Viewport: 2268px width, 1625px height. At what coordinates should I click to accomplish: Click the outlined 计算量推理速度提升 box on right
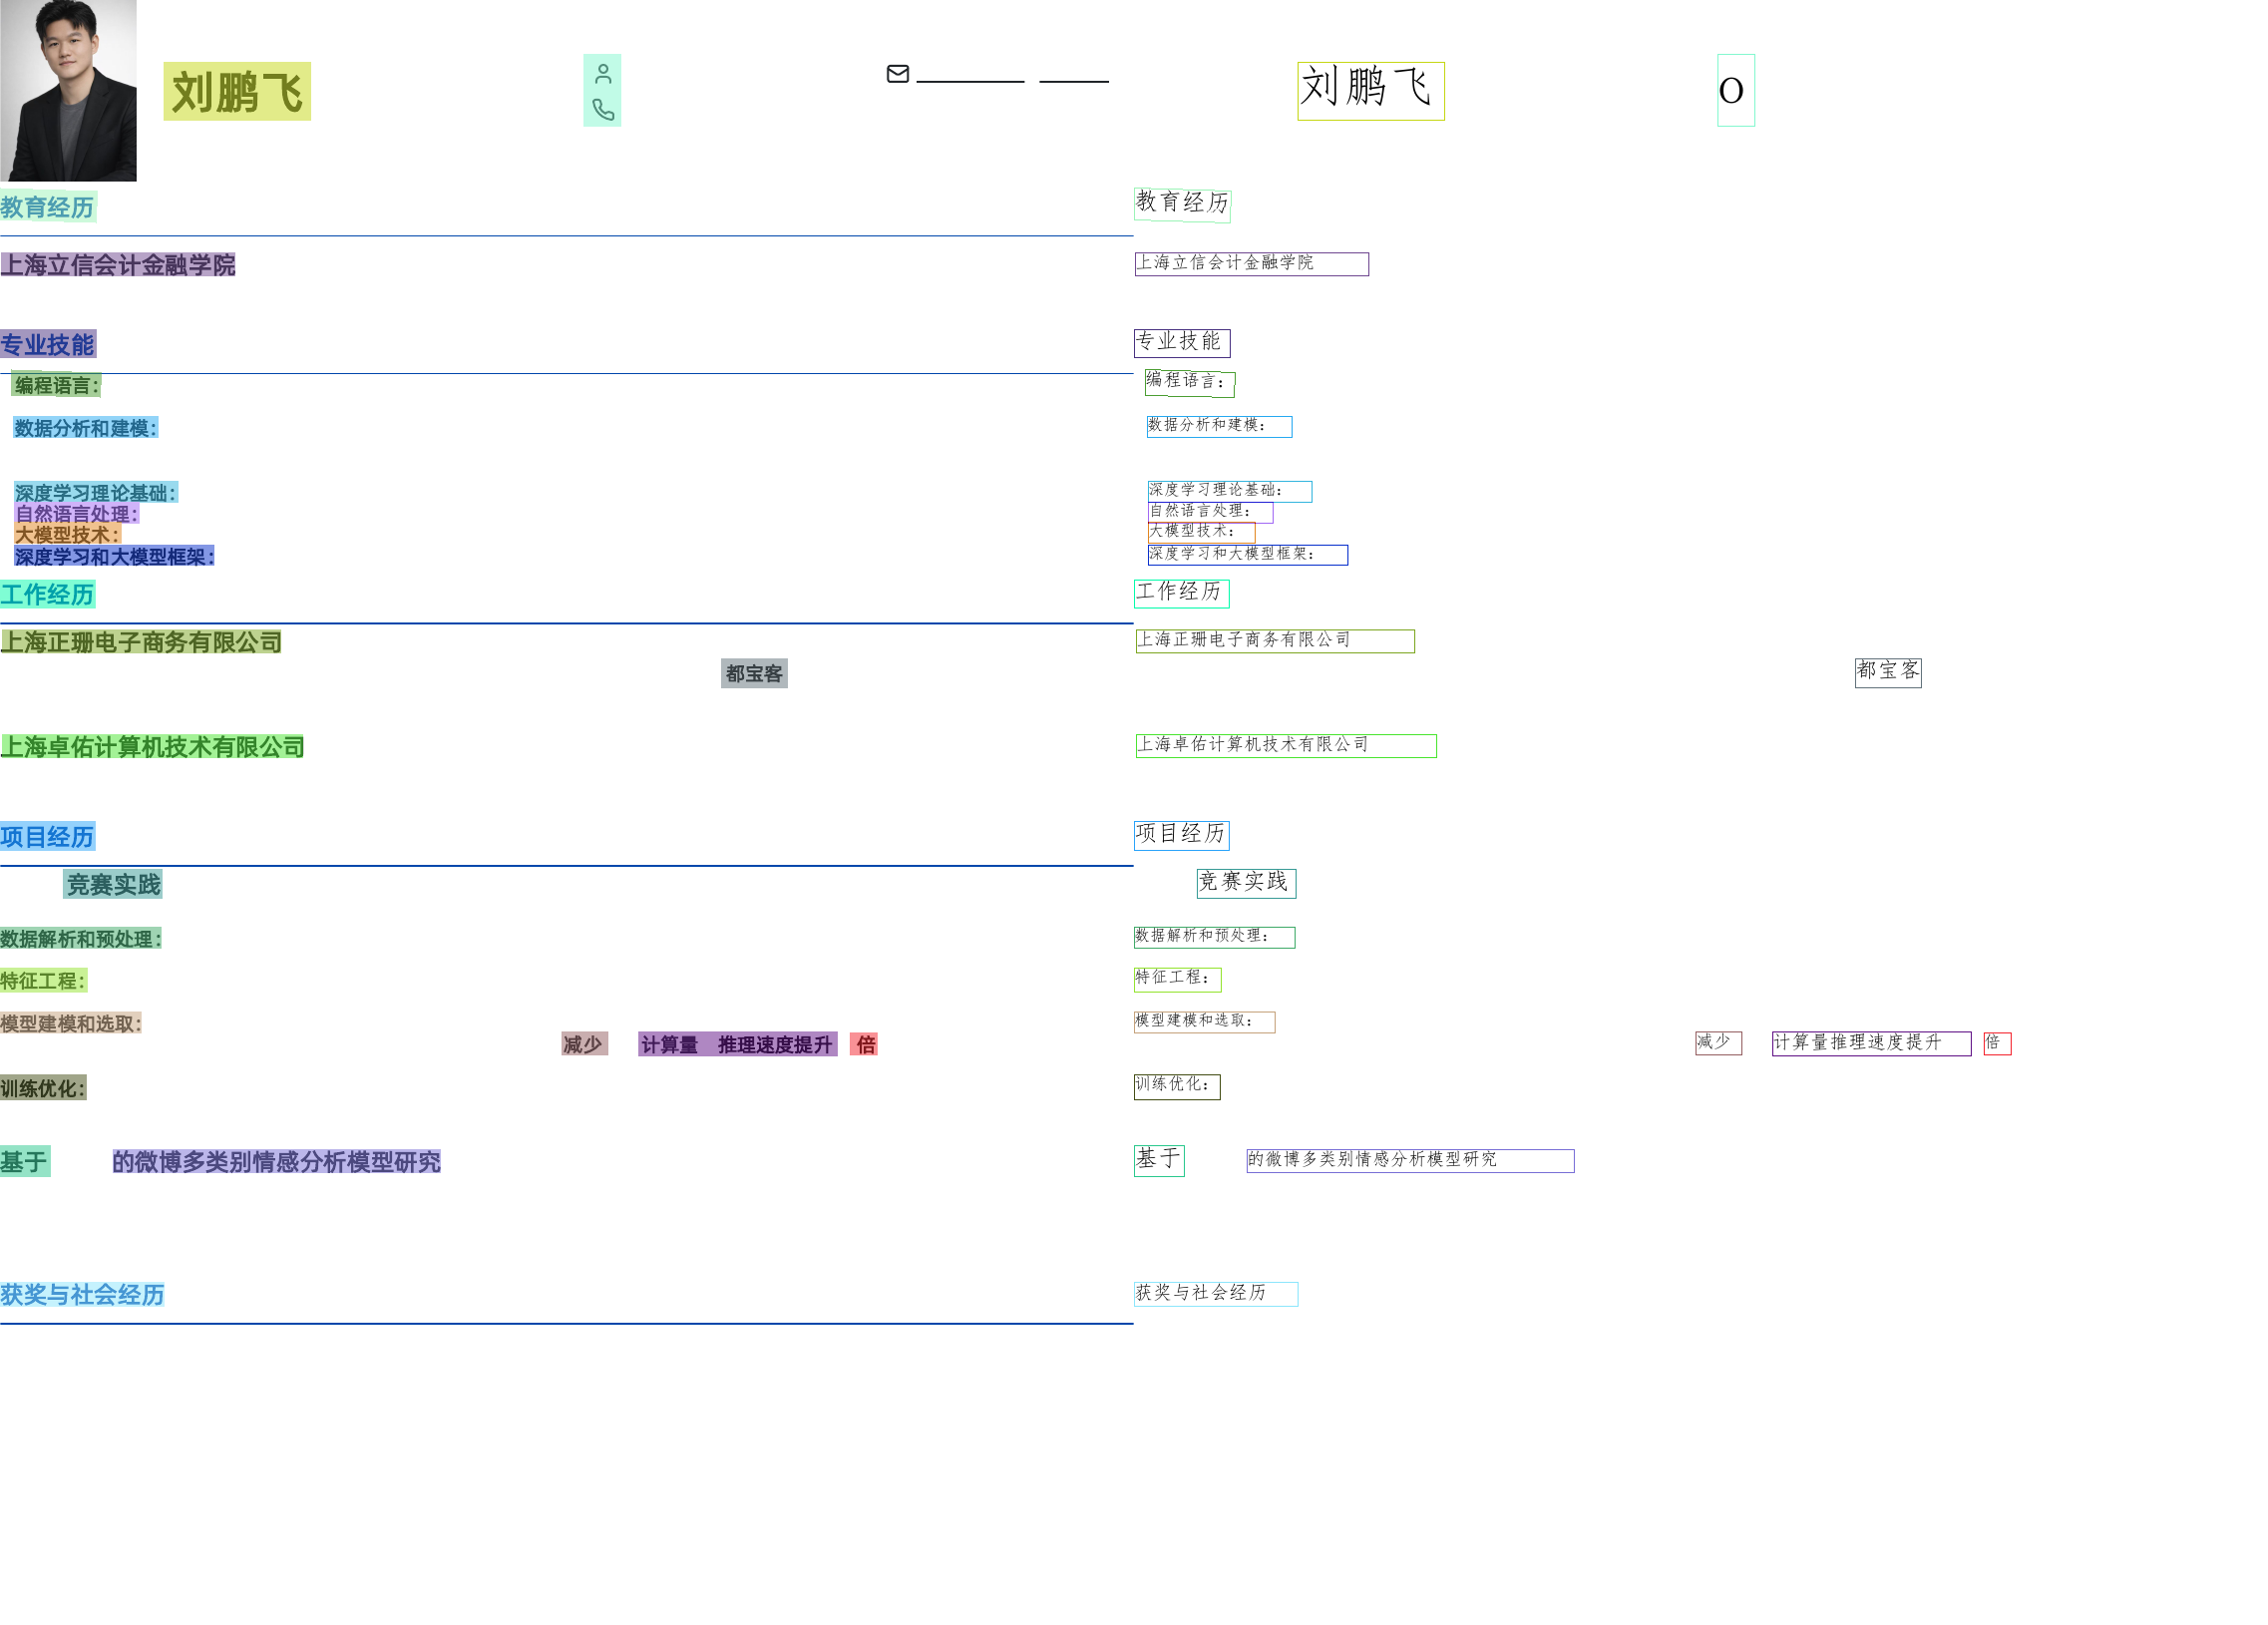[x=1870, y=1043]
